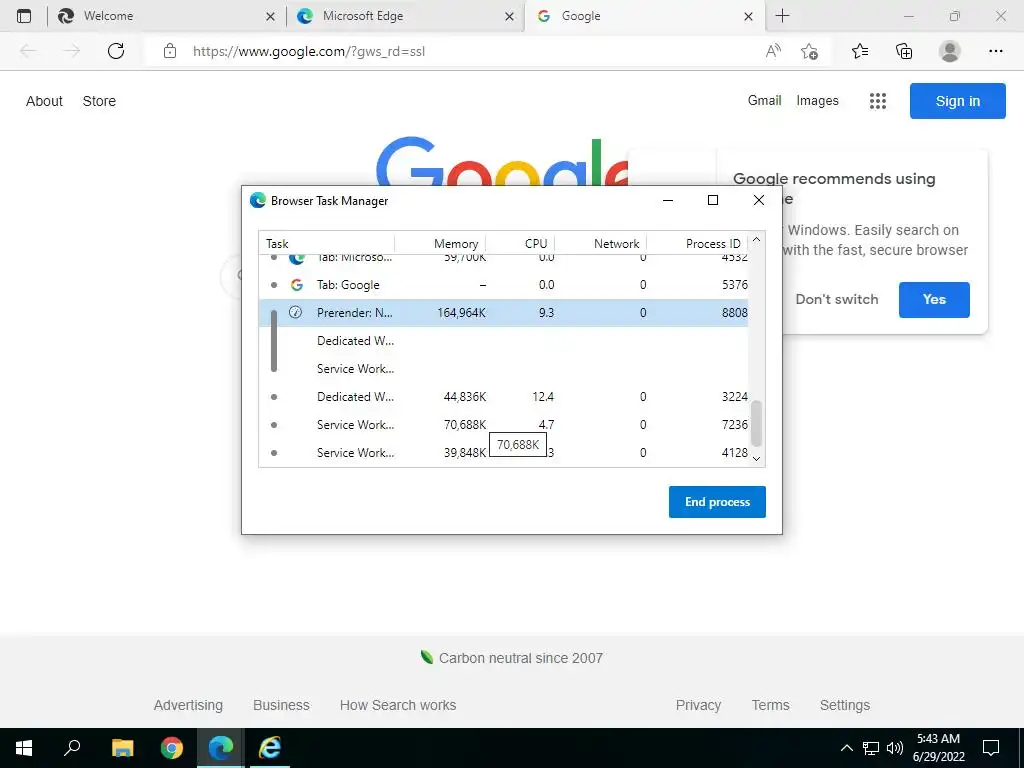Open Gmail link

[765, 101]
